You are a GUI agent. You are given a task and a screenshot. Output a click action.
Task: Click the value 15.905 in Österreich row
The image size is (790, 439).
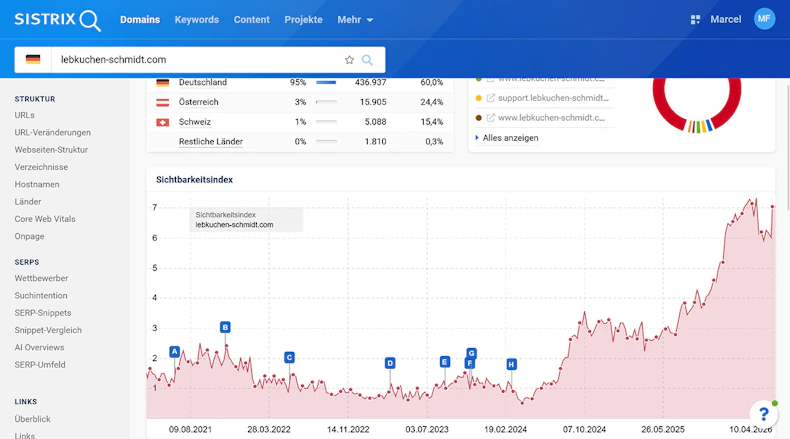[x=373, y=102]
